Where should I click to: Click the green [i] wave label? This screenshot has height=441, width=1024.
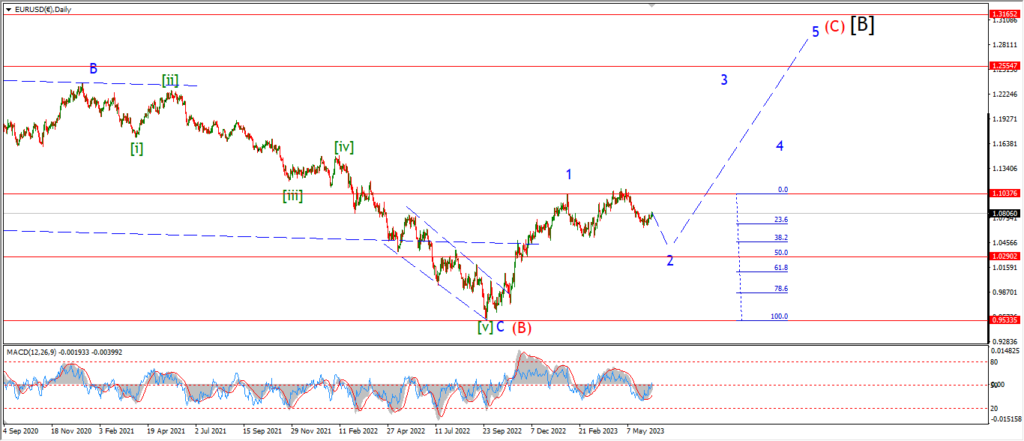coord(136,148)
